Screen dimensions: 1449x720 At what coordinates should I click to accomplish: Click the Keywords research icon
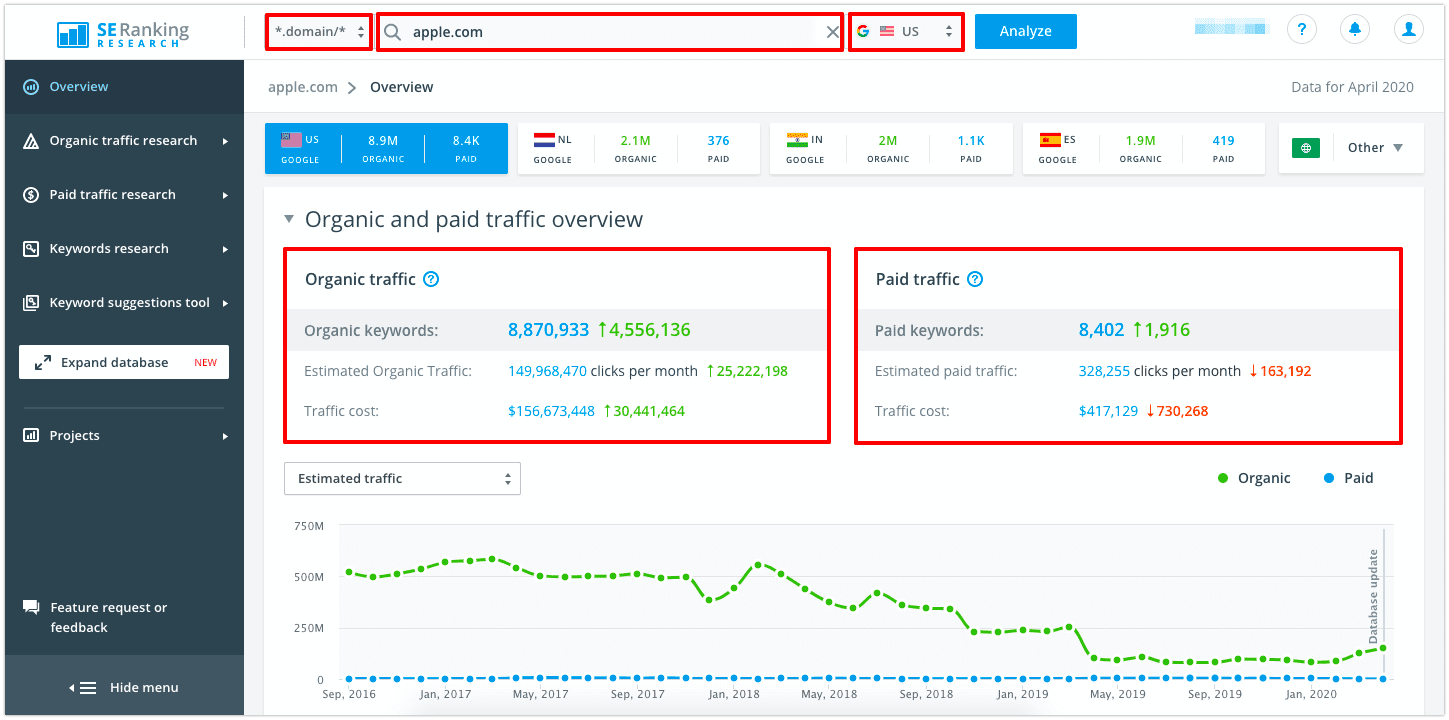click(31, 249)
